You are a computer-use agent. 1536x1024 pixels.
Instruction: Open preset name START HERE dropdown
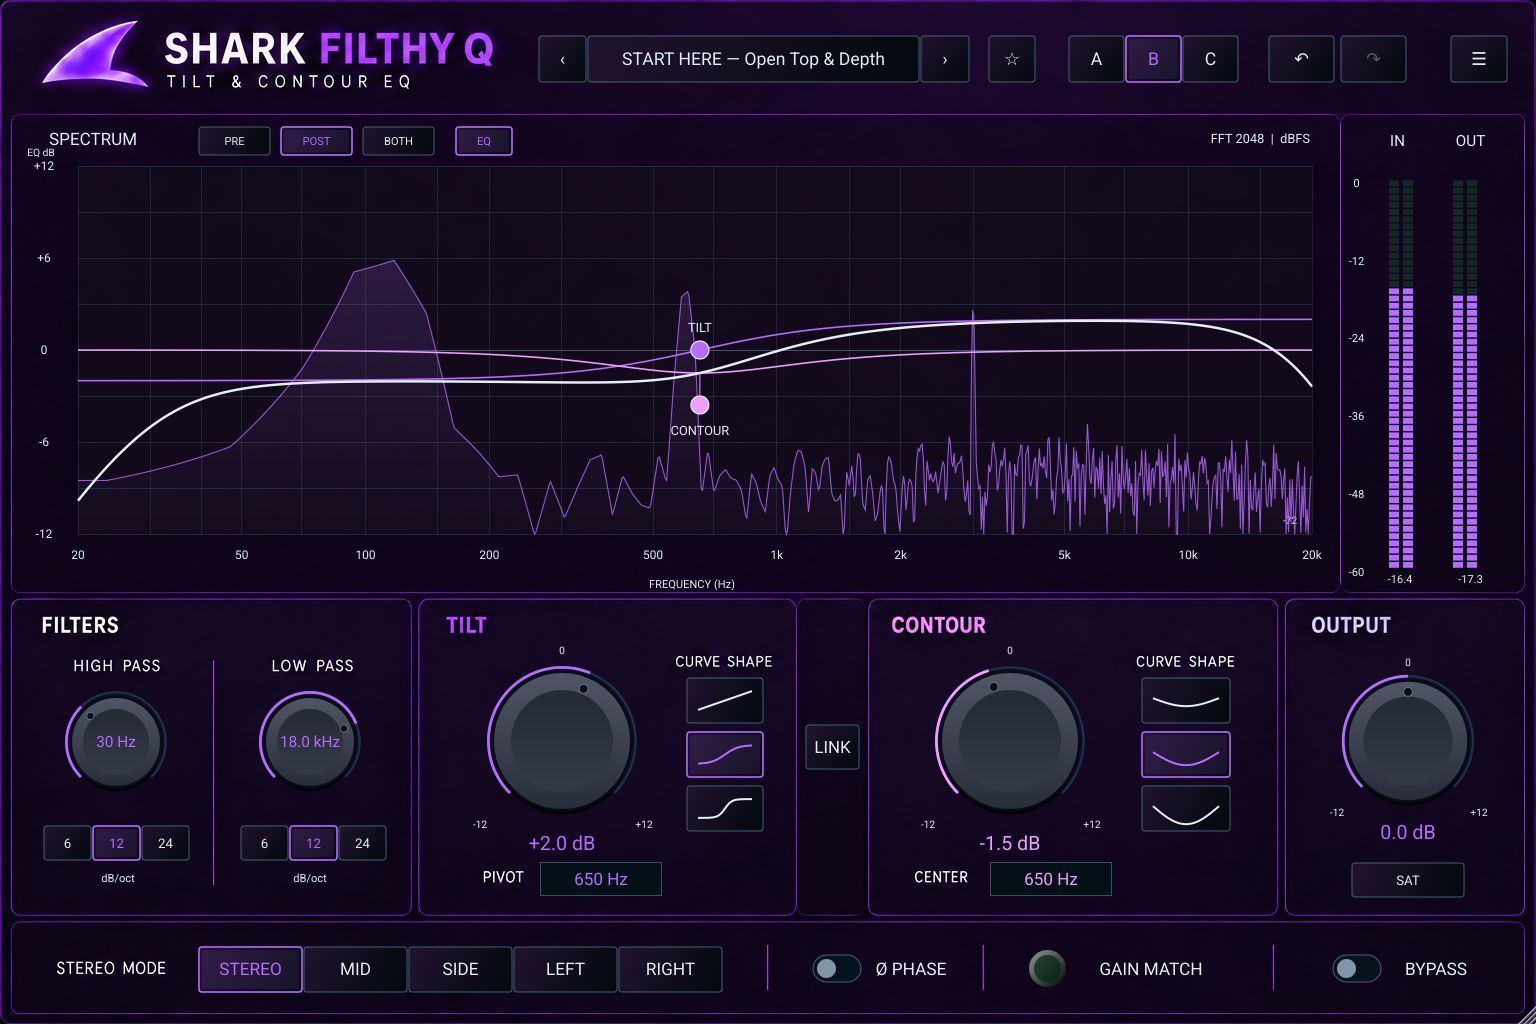(753, 59)
